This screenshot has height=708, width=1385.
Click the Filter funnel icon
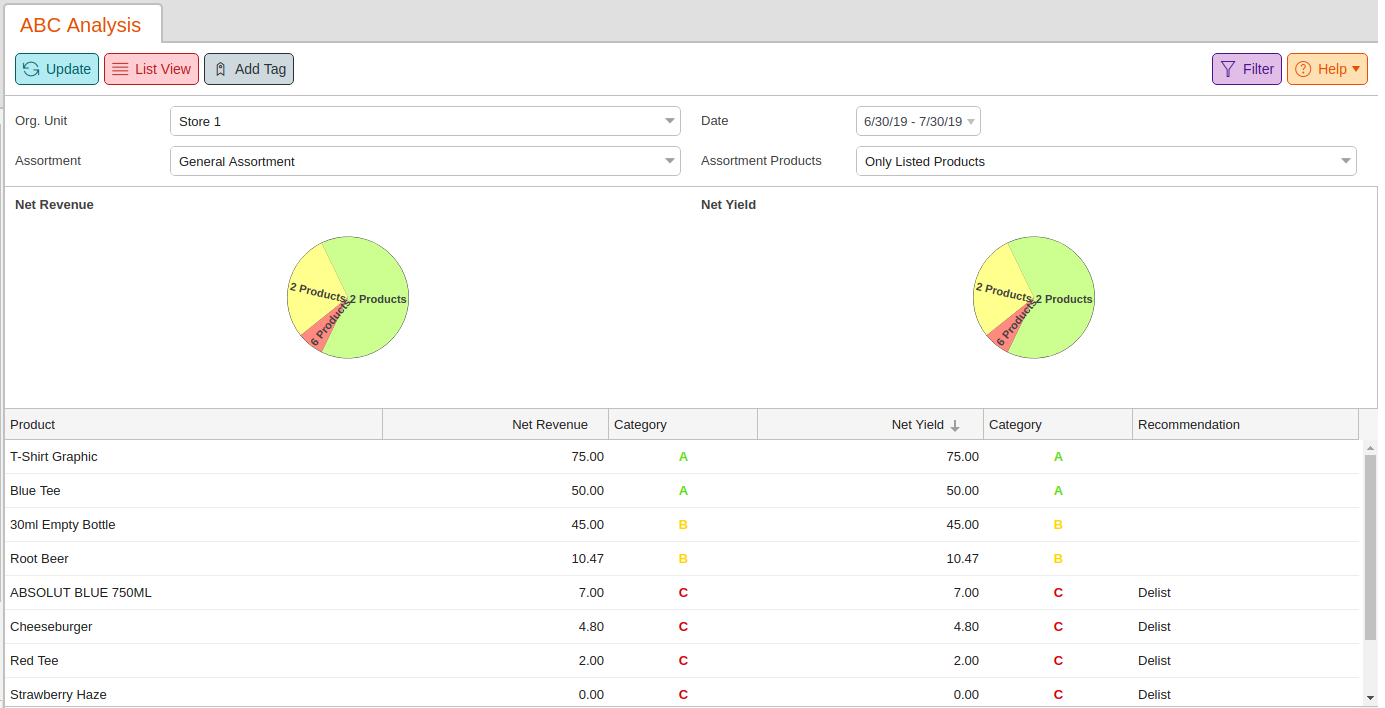(x=1228, y=69)
